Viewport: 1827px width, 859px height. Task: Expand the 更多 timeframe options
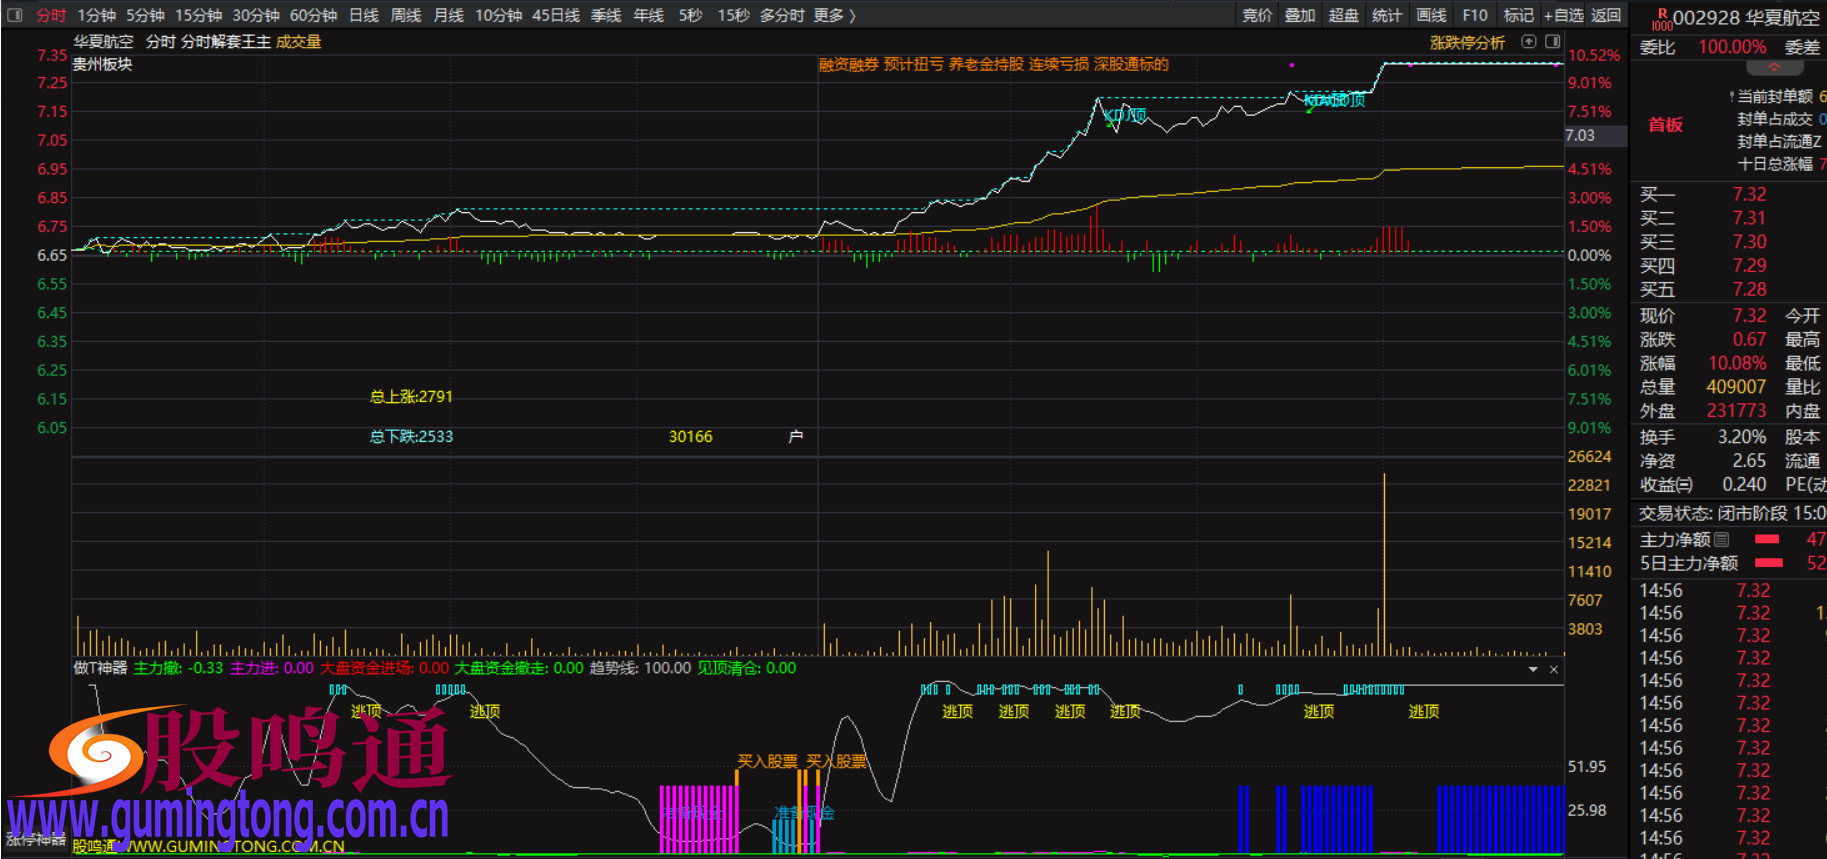click(834, 15)
